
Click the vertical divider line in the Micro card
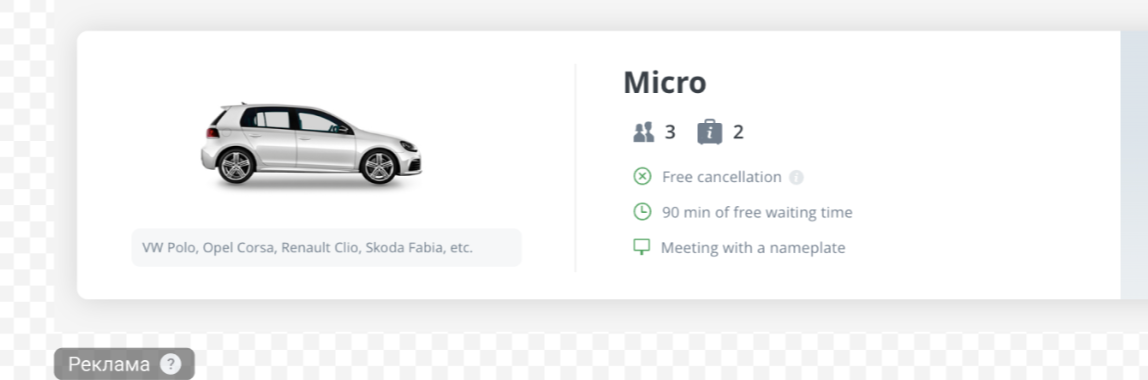pos(575,168)
